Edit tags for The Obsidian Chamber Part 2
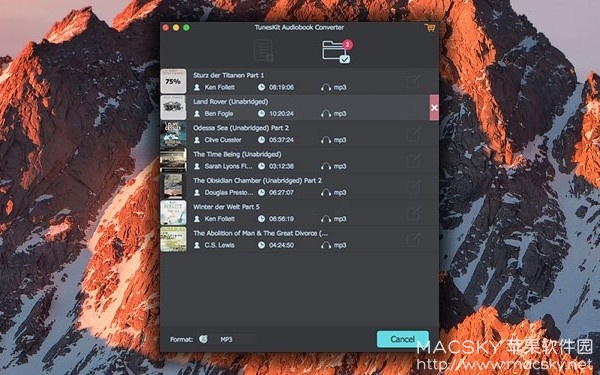The height and width of the screenshot is (375, 600). click(414, 186)
